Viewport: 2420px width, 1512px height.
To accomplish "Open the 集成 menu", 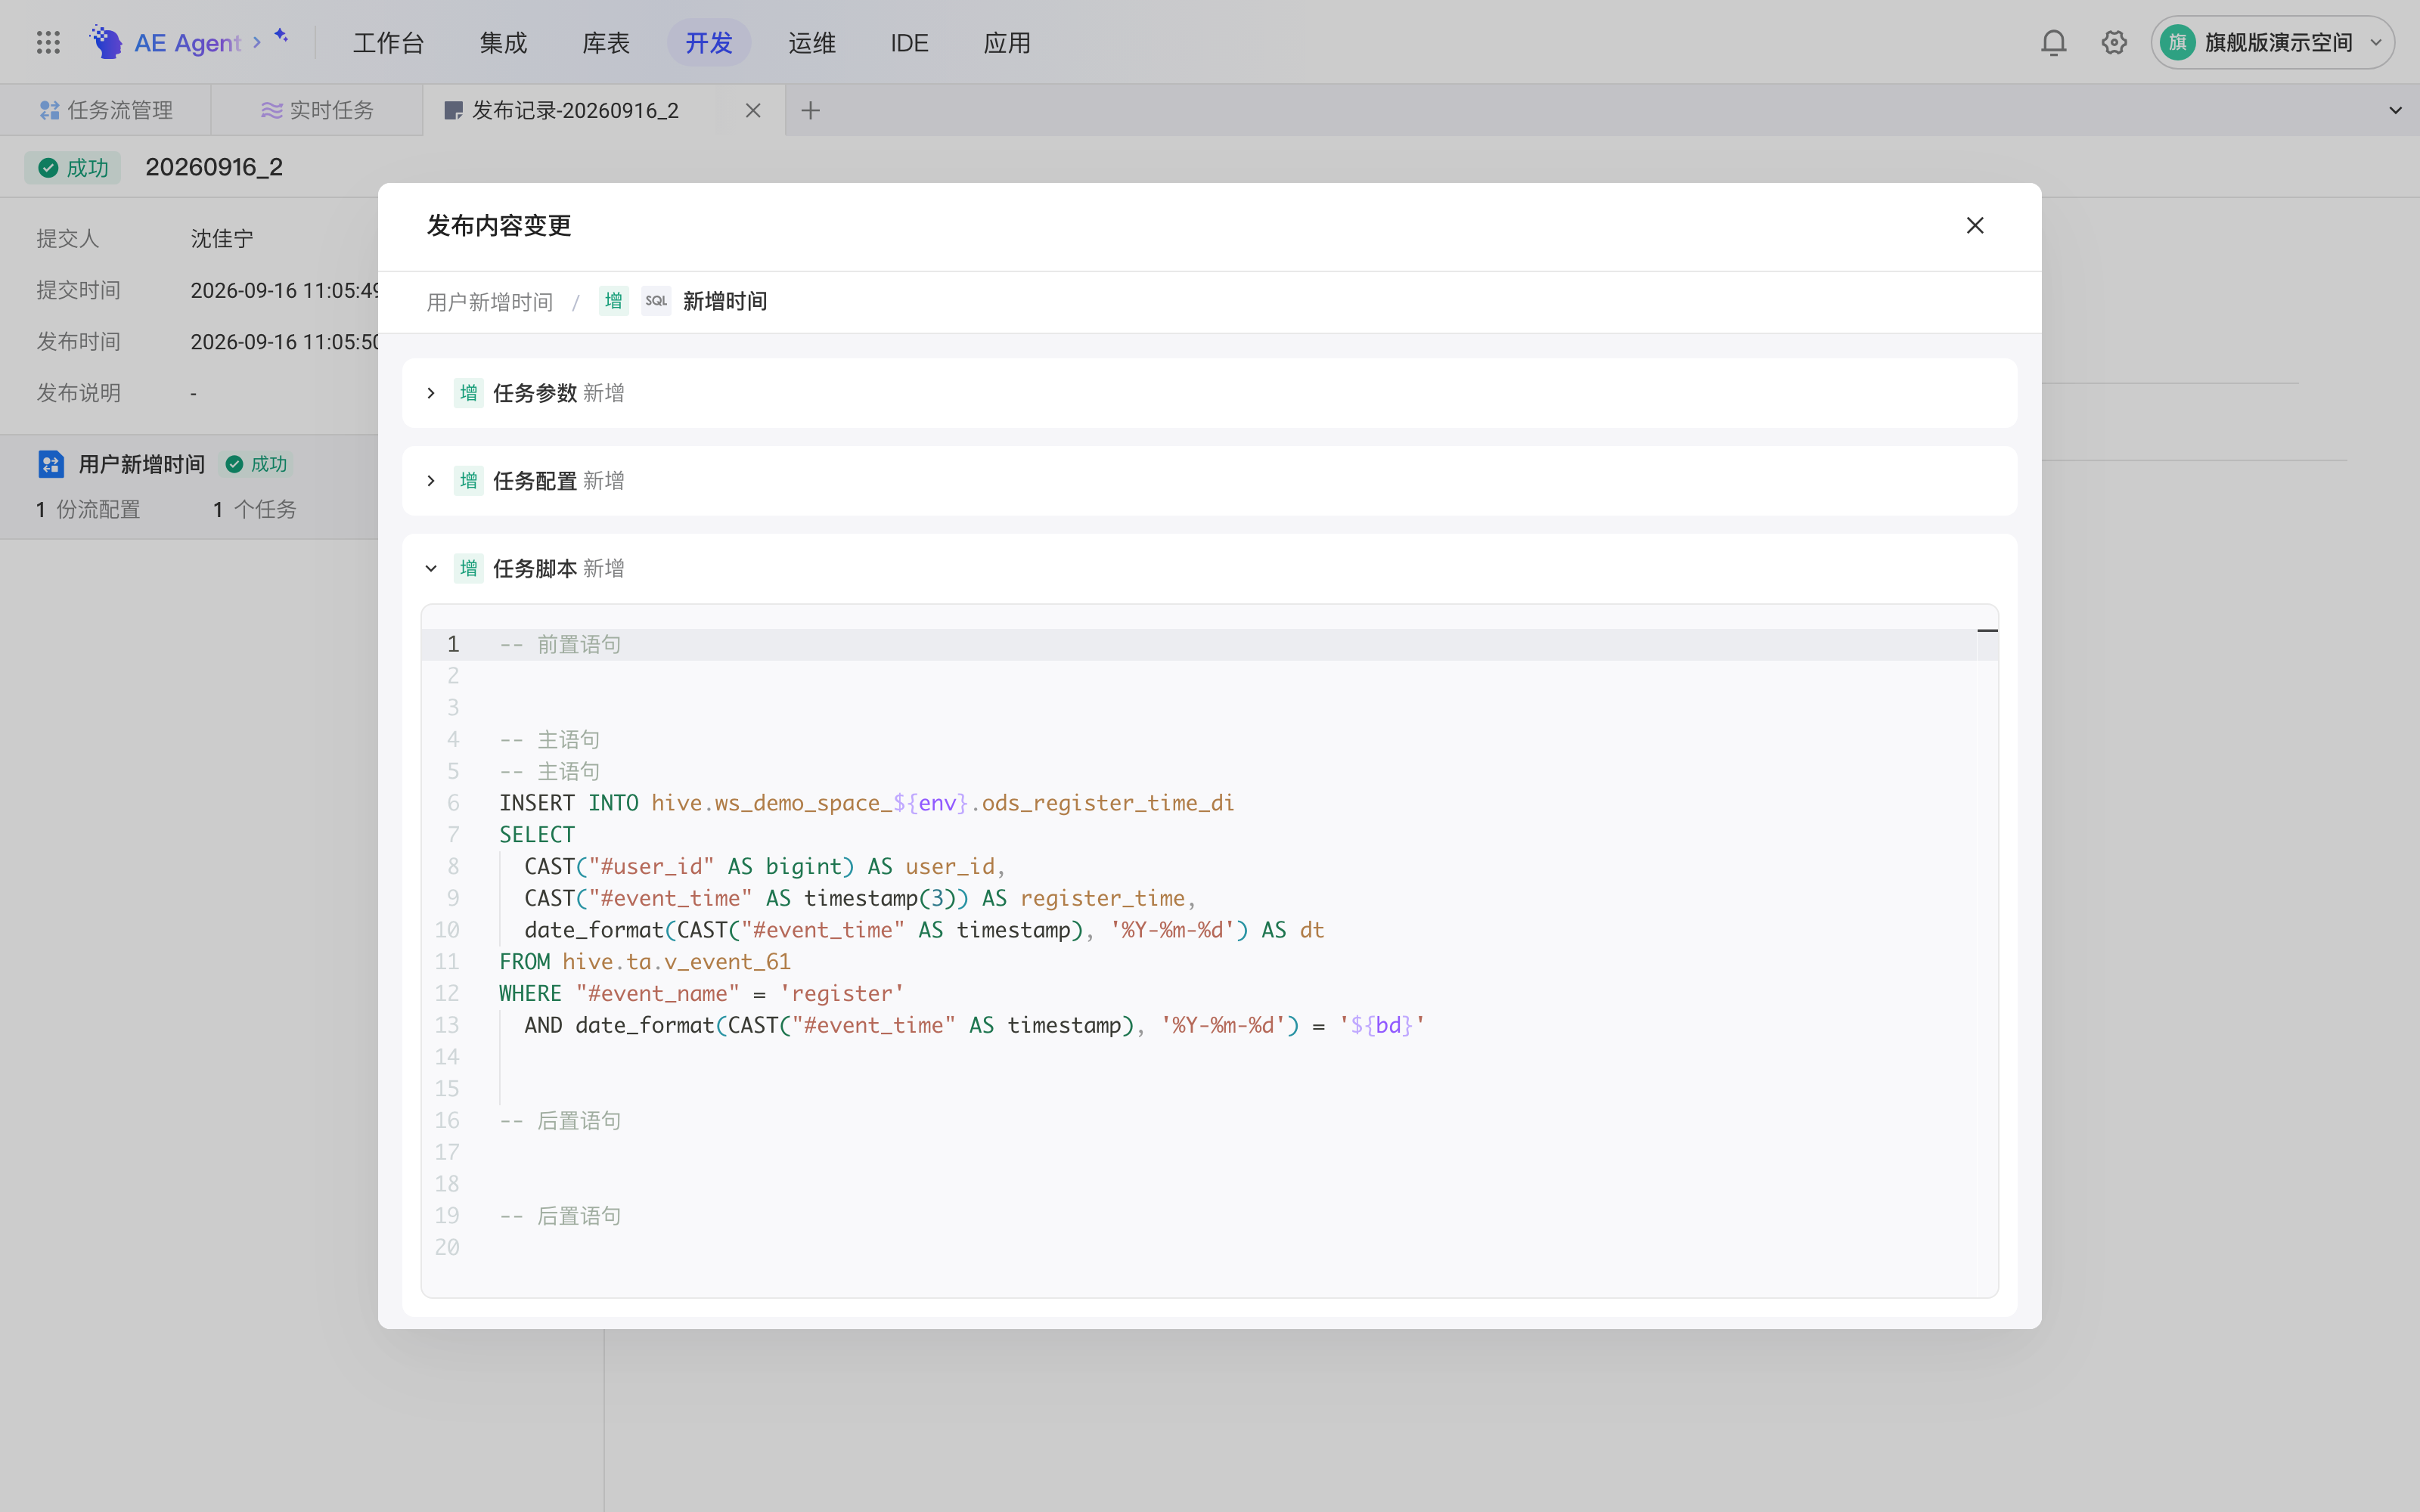I will tap(503, 43).
